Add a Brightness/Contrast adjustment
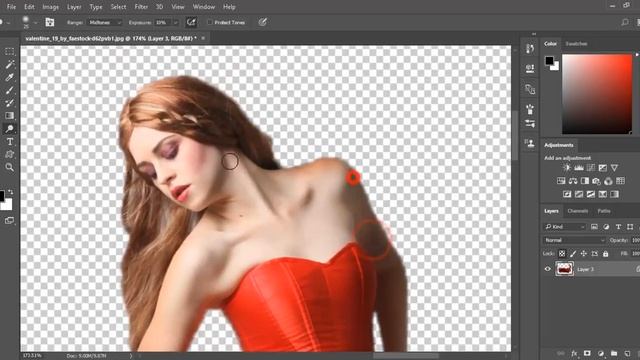The image size is (640, 360). click(x=567, y=168)
